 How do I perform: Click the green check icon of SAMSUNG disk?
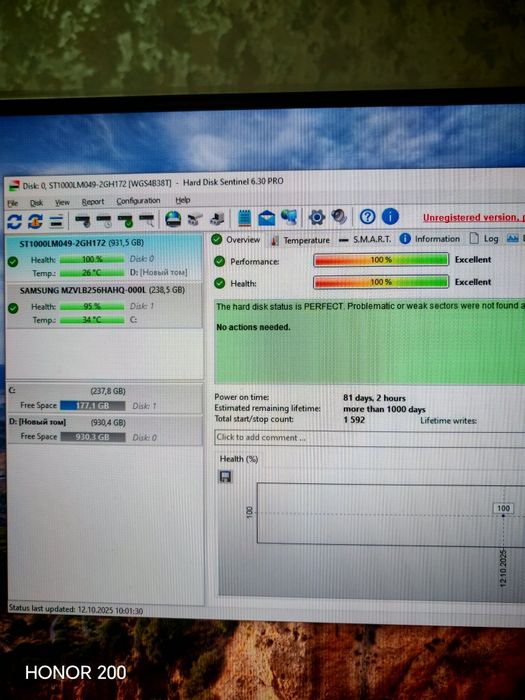(x=13, y=308)
